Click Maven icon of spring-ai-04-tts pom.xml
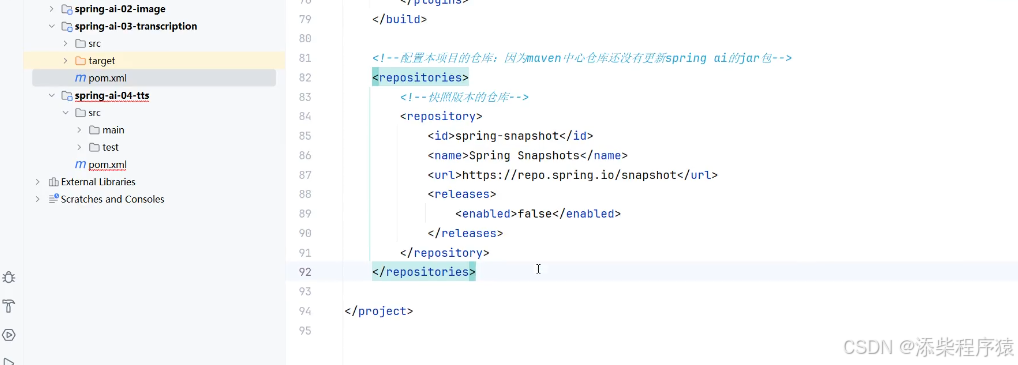This screenshot has height=365, width=1018. [x=81, y=164]
